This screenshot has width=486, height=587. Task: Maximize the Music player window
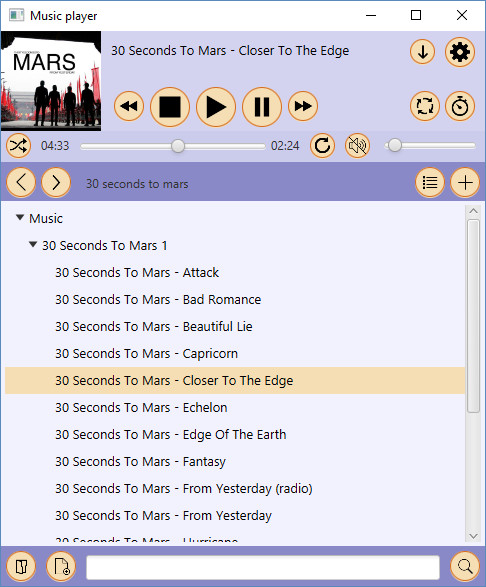(416, 15)
